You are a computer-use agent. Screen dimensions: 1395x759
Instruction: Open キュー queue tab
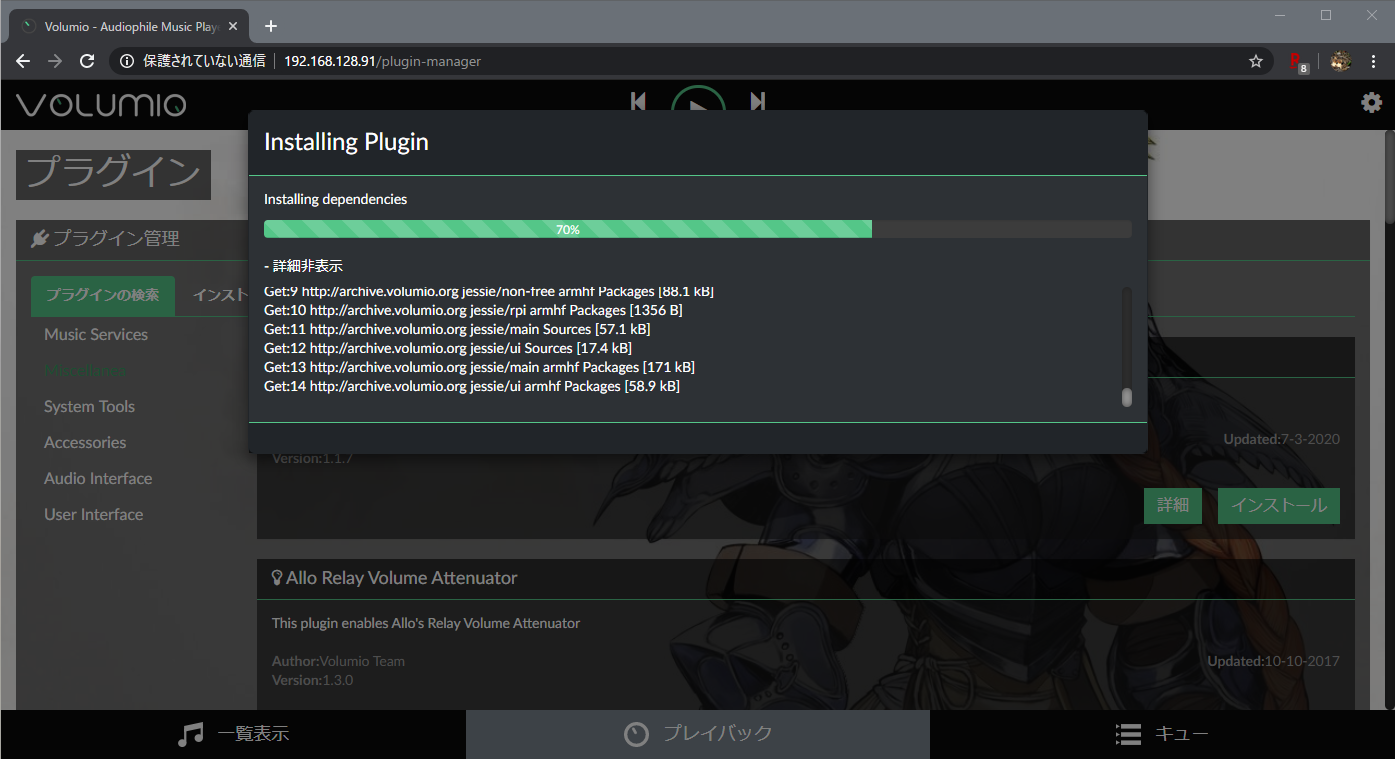[x=1162, y=734]
